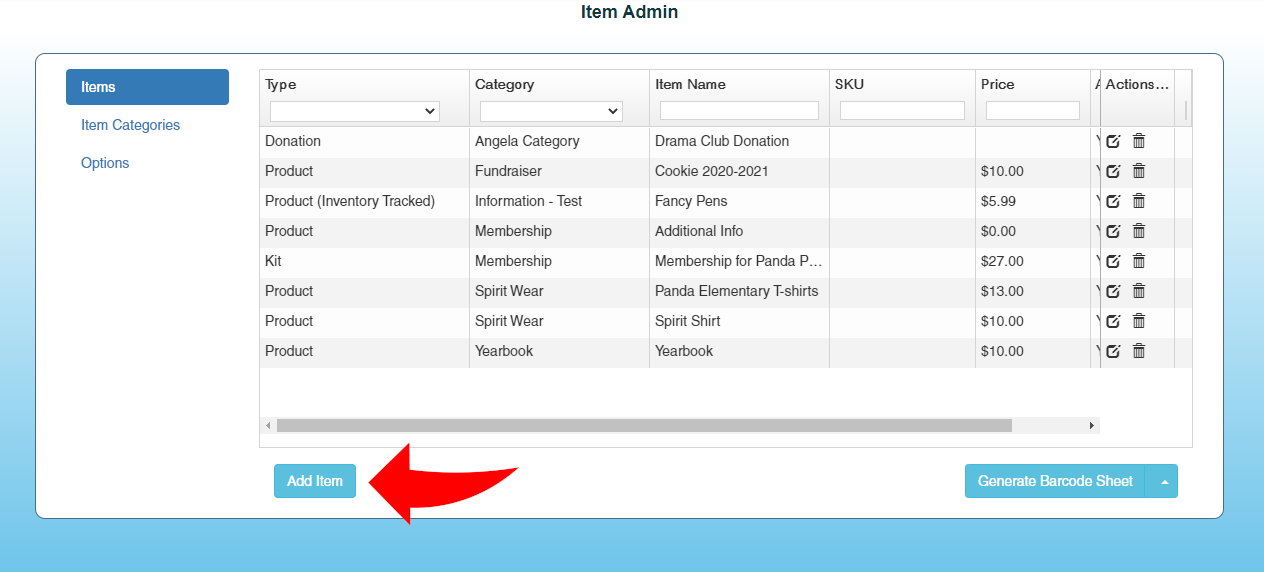Delete the Cookie 2020-2021 item
The width and height of the screenshot is (1264, 572).
pos(1138,171)
